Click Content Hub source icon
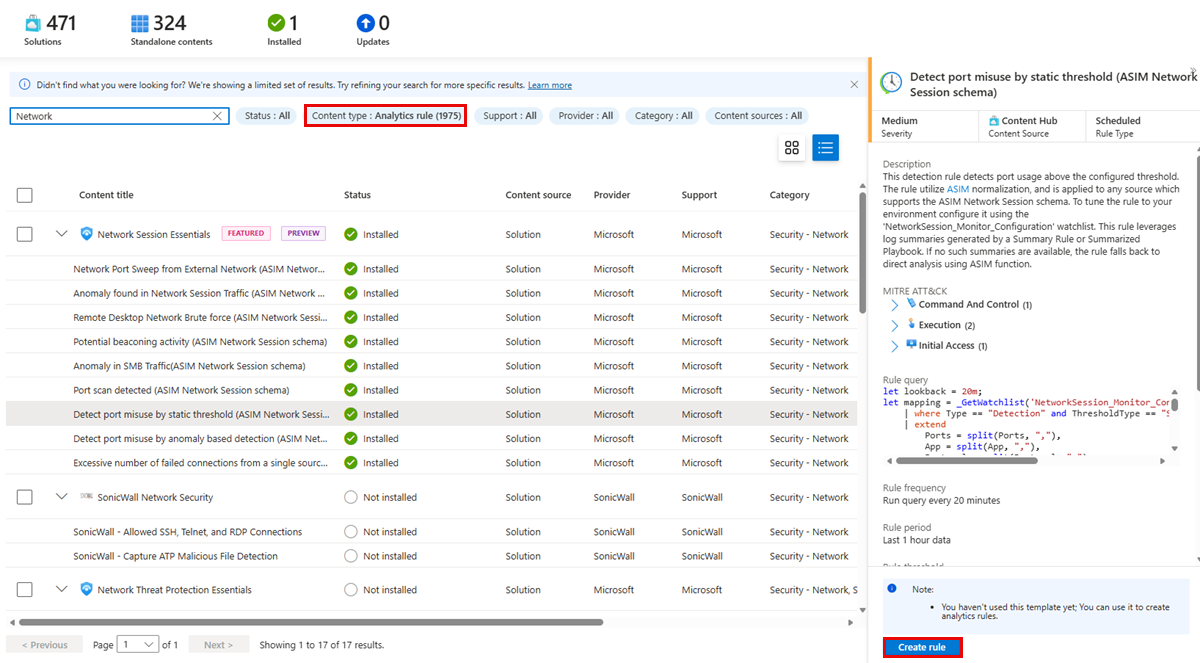The width and height of the screenshot is (1200, 663). (x=994, y=121)
